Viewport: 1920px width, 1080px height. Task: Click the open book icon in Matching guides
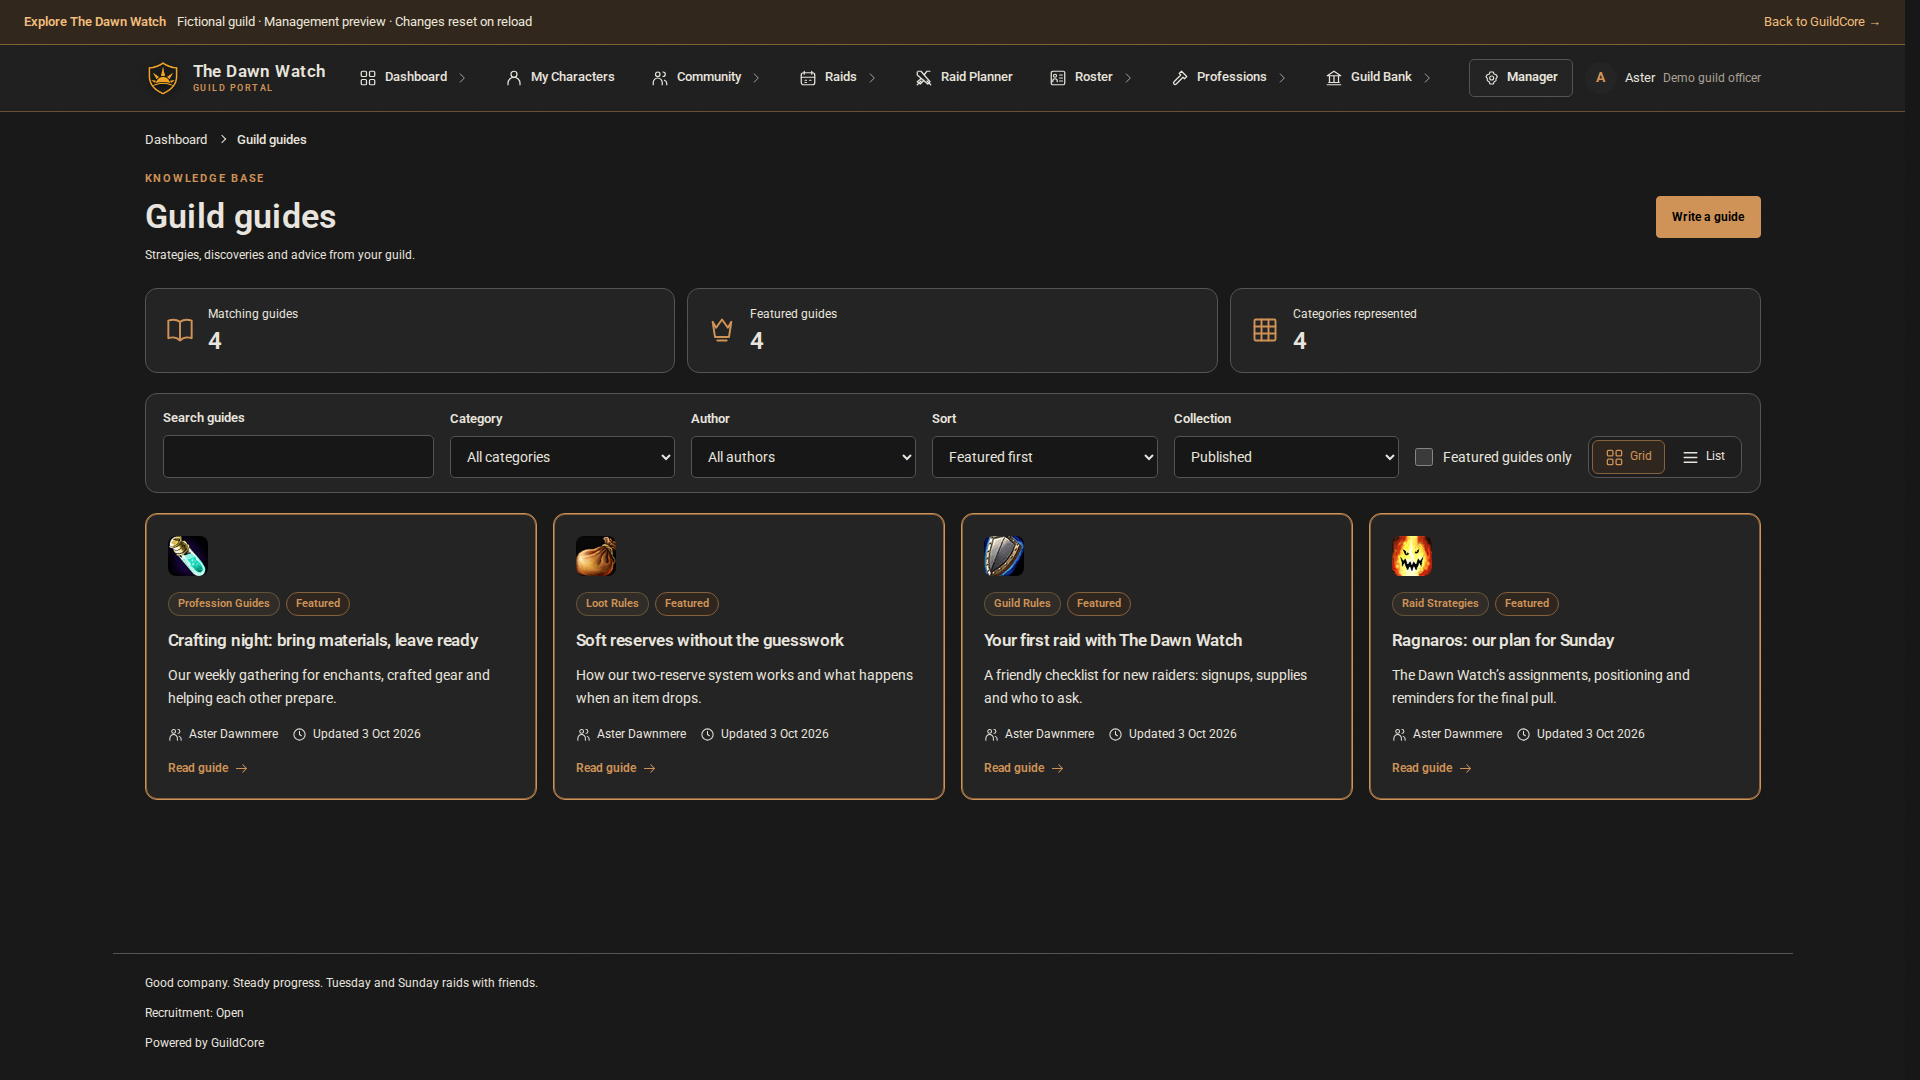coord(180,330)
